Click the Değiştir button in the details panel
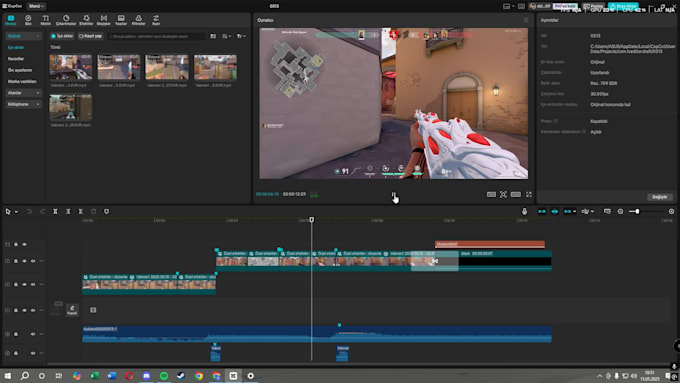The width and height of the screenshot is (680, 383). [x=660, y=197]
